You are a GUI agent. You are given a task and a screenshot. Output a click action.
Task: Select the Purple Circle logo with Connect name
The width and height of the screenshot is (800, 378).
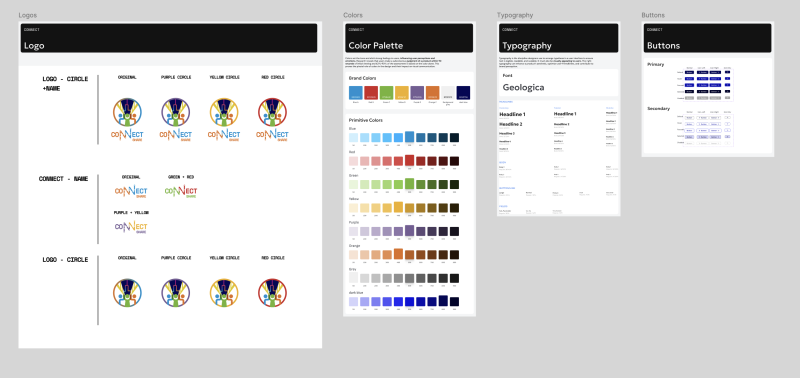point(176,120)
